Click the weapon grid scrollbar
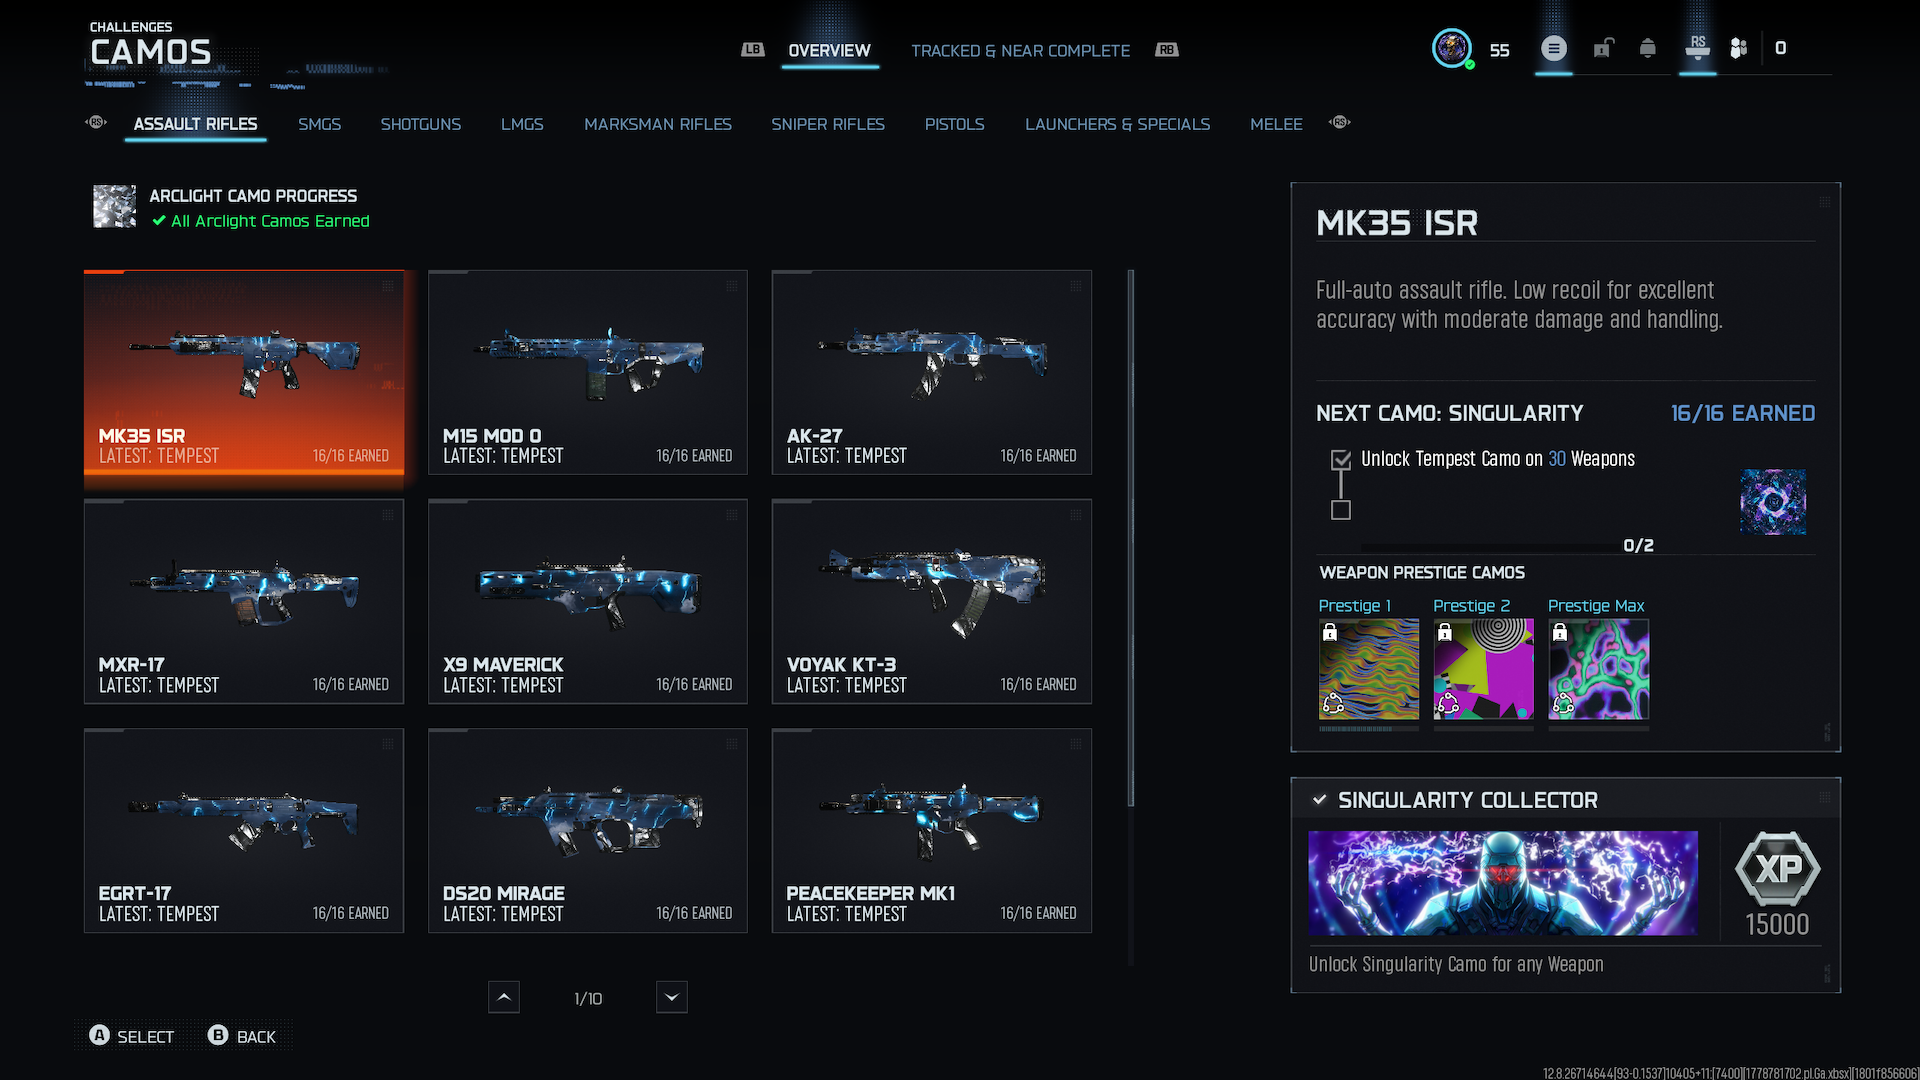The image size is (1920, 1080). pyautogui.click(x=1131, y=537)
